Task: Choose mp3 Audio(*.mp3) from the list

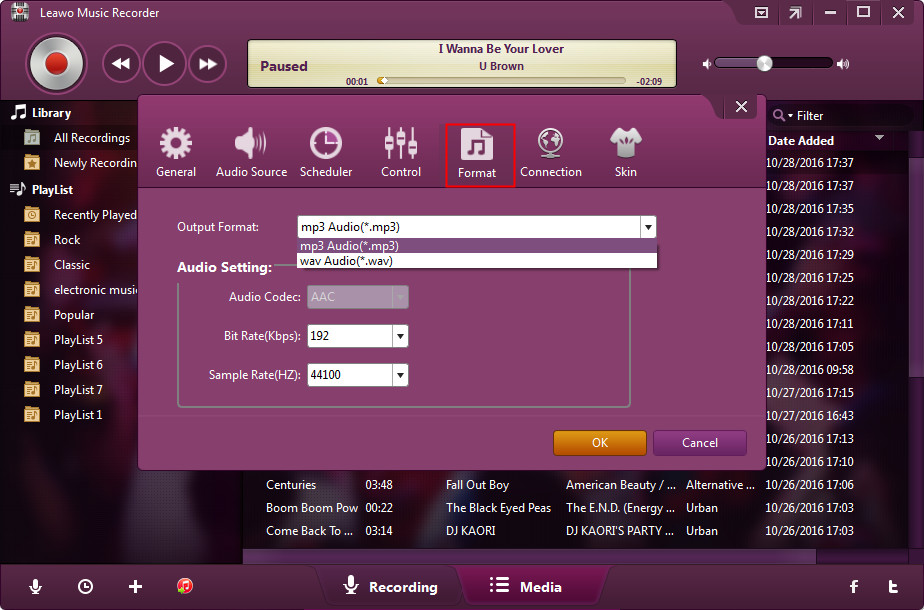Action: (x=477, y=246)
